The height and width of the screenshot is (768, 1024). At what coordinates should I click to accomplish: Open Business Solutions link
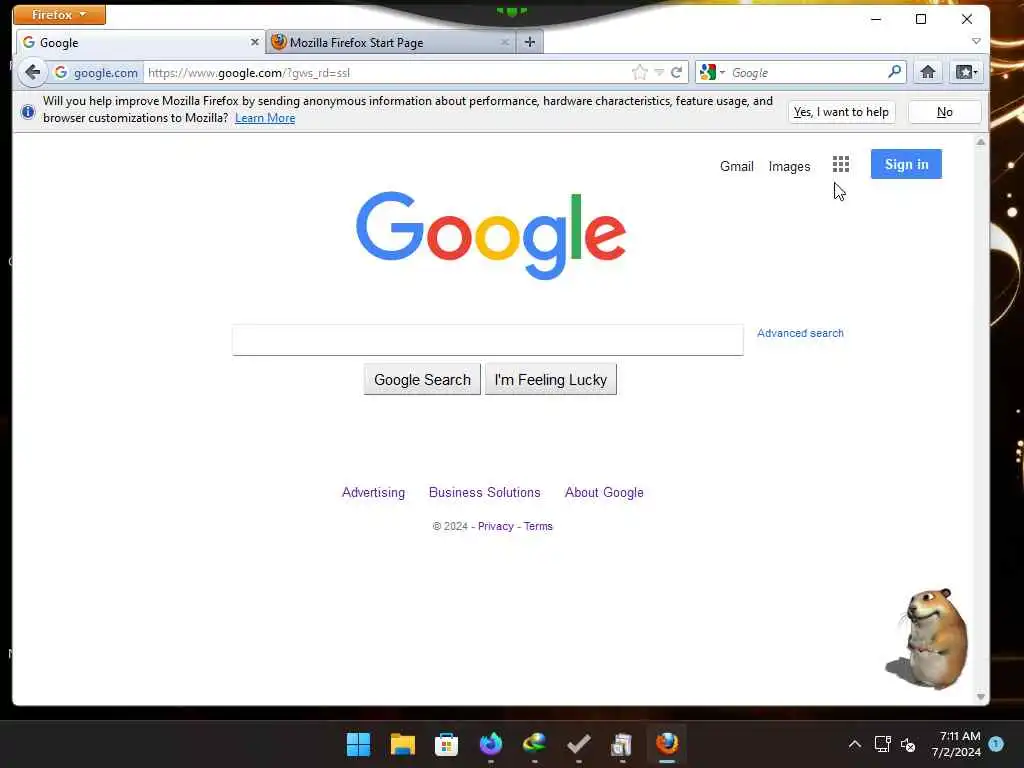pyautogui.click(x=485, y=492)
